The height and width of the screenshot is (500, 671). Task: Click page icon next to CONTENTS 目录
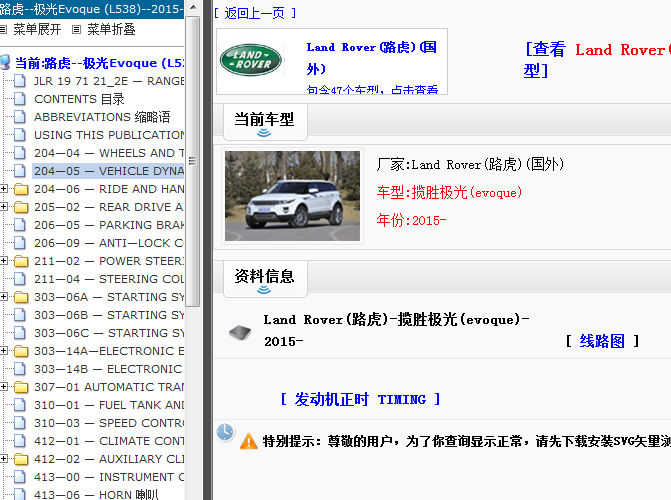point(19,98)
